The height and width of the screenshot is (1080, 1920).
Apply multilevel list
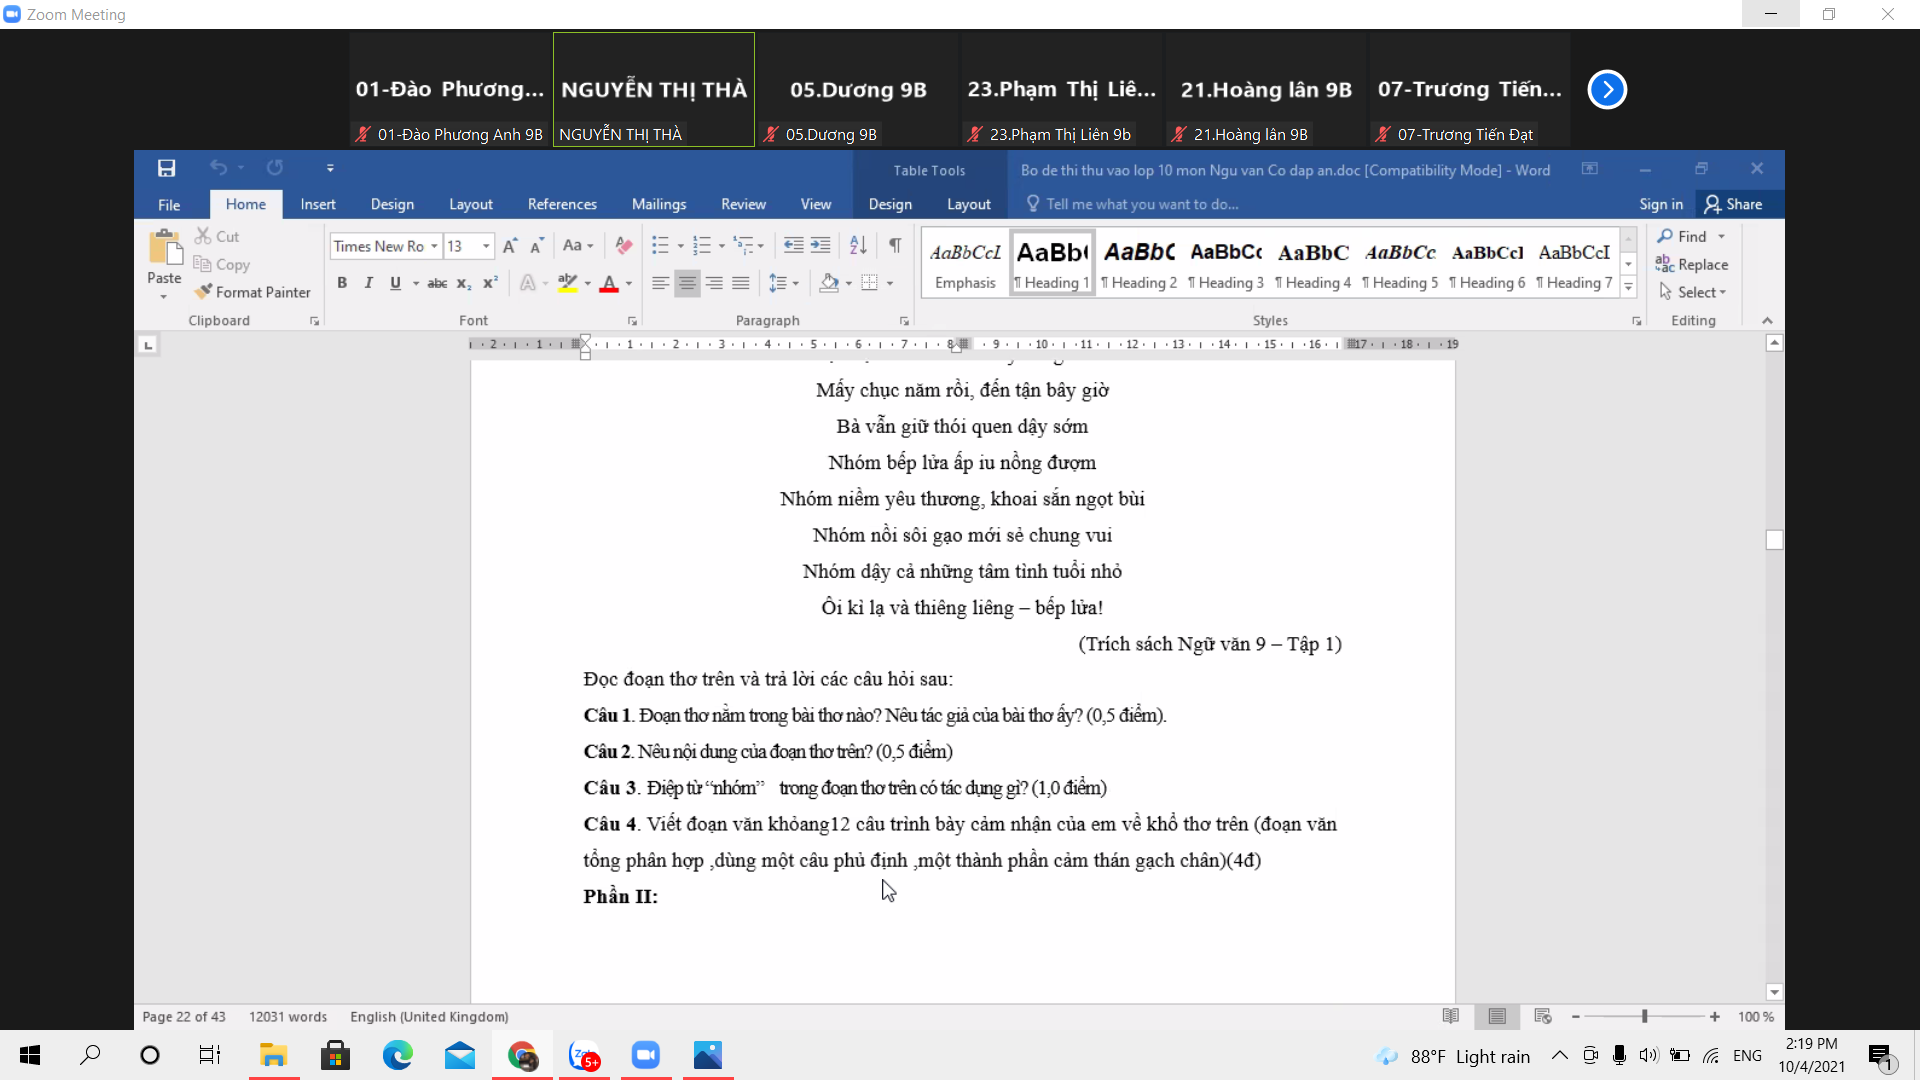click(743, 246)
